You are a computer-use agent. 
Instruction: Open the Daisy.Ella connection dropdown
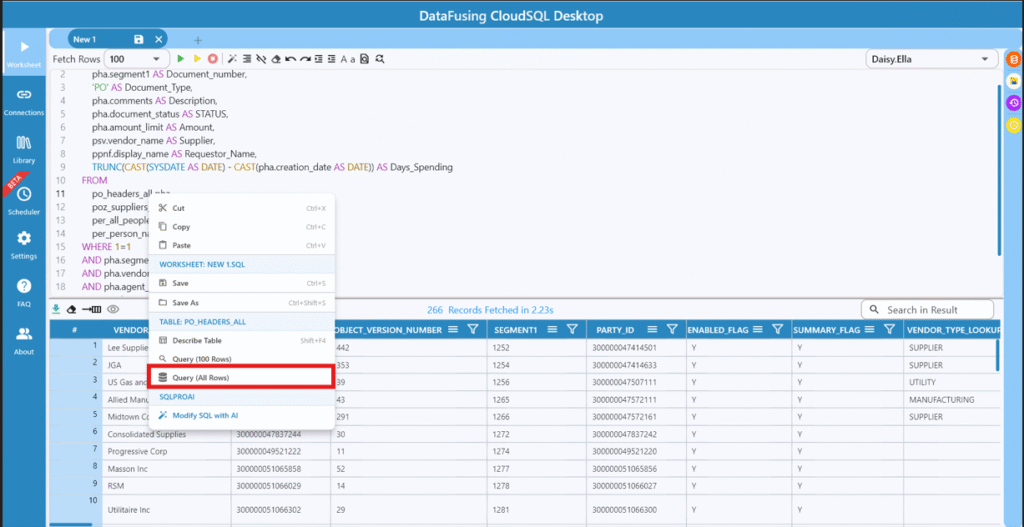[x=930, y=59]
